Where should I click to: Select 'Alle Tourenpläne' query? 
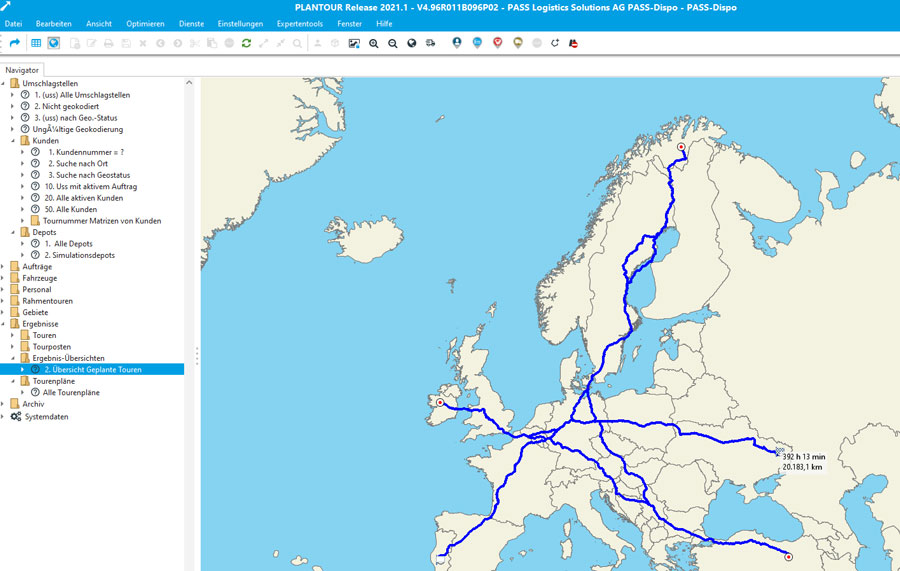(71, 393)
